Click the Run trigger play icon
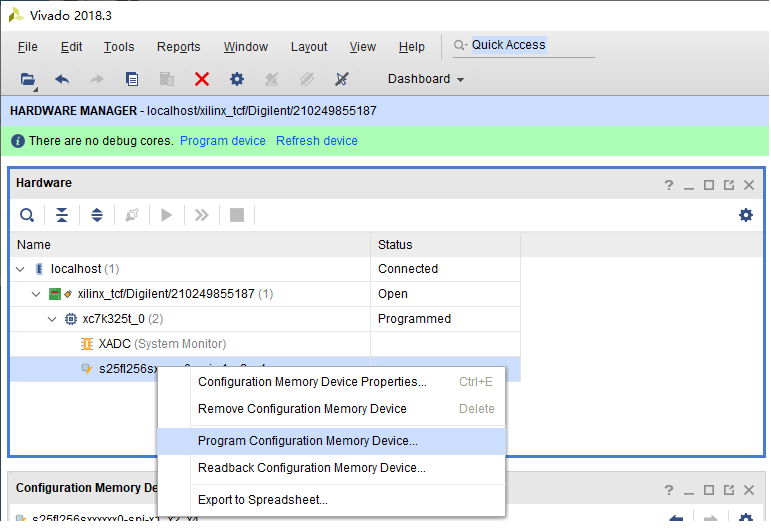 (167, 215)
